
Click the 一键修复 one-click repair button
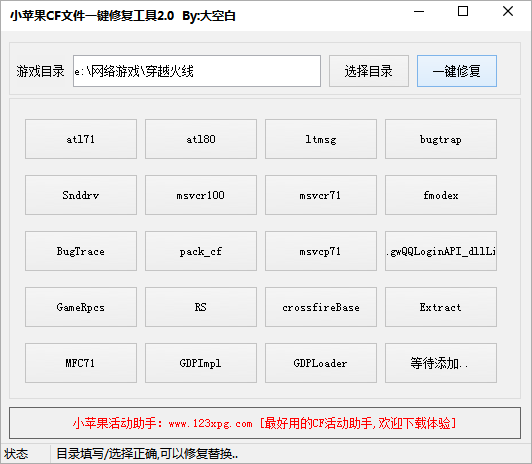[457, 71]
